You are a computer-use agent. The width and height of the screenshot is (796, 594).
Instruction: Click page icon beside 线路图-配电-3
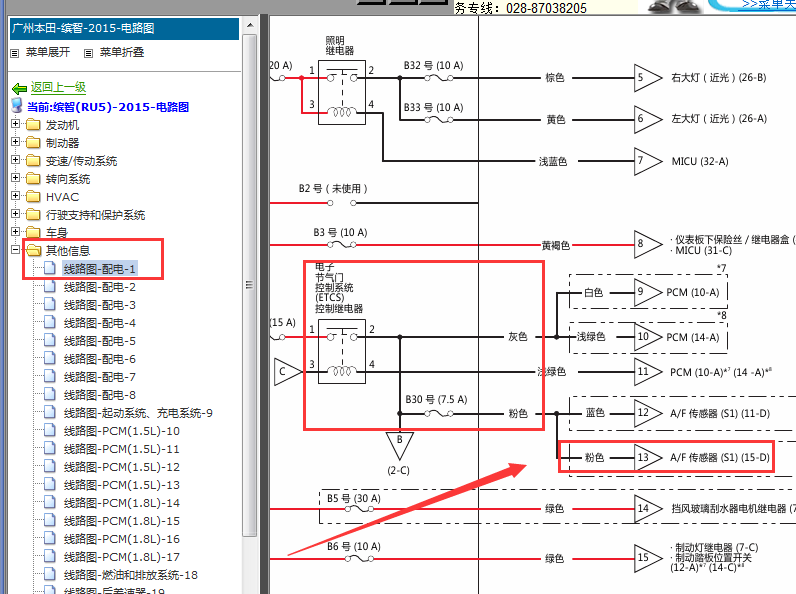tap(50, 305)
